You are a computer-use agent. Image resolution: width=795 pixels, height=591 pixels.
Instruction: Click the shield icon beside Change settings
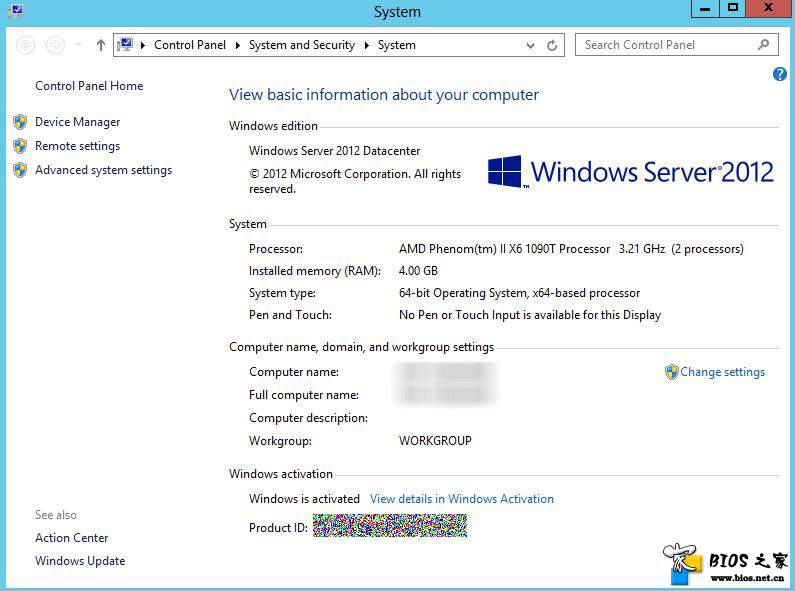(x=671, y=372)
